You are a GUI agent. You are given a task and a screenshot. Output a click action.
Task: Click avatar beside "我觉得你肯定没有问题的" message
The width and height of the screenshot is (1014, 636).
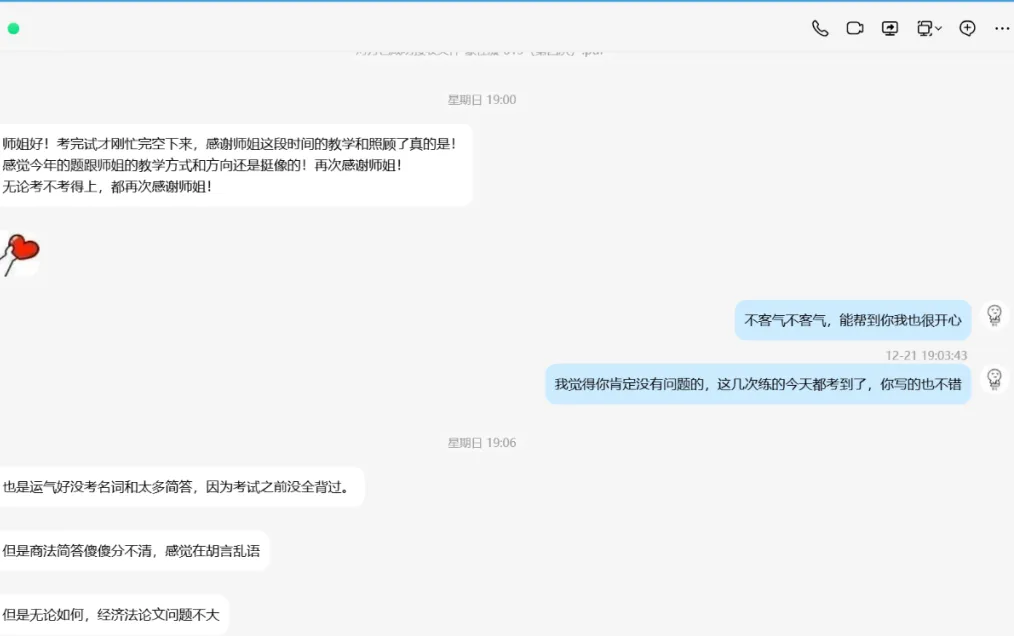994,378
